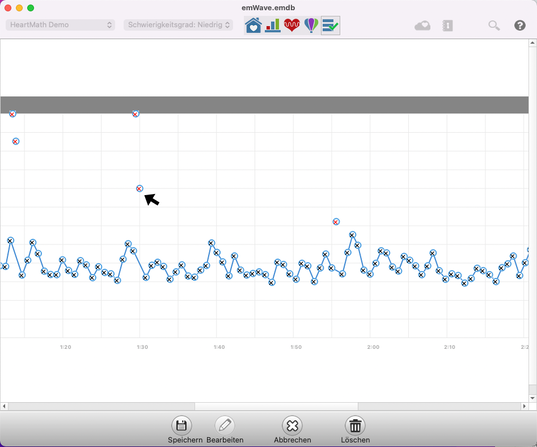
Task: Click the magnifier search icon
Action: tap(494, 26)
